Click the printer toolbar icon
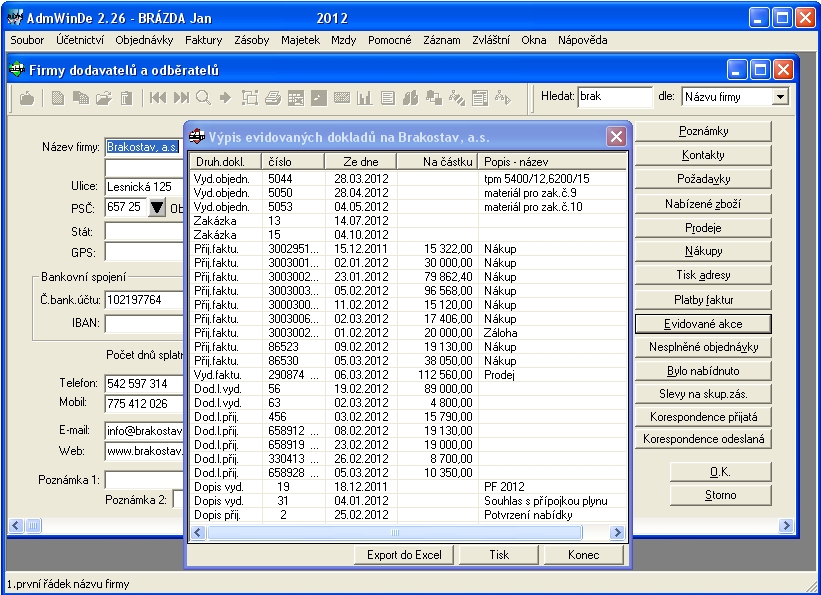This screenshot has height=595, width=821. coord(273,98)
